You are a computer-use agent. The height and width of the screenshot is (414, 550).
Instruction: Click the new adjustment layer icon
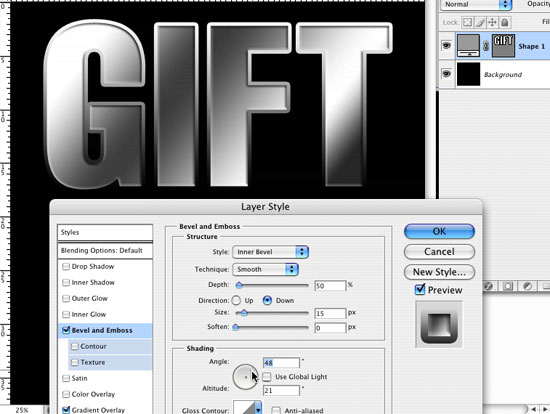pos(527,286)
